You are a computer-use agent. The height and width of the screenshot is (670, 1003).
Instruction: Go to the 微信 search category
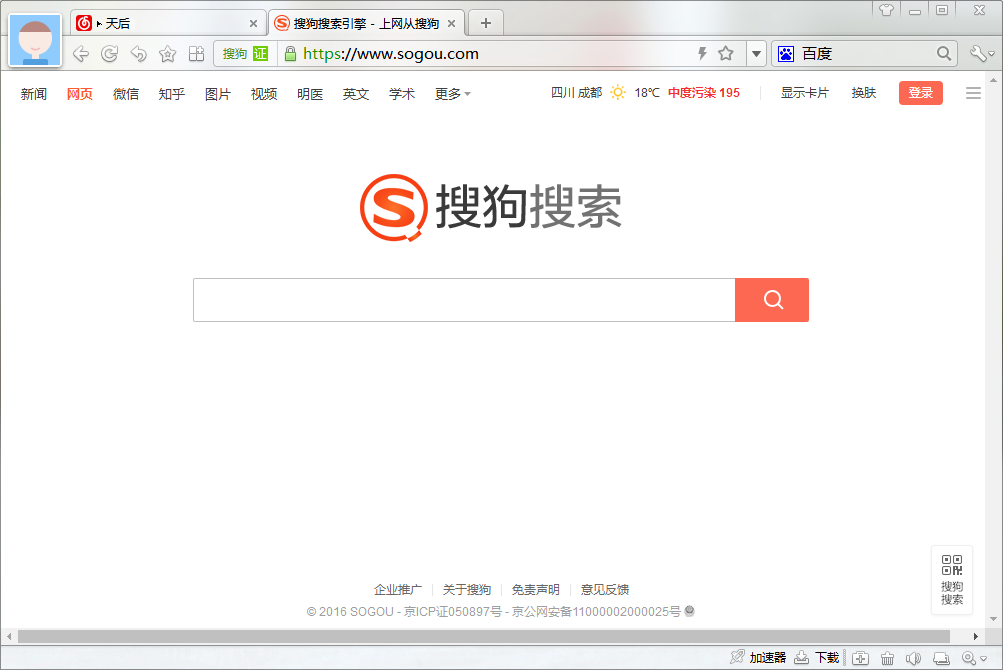click(126, 94)
